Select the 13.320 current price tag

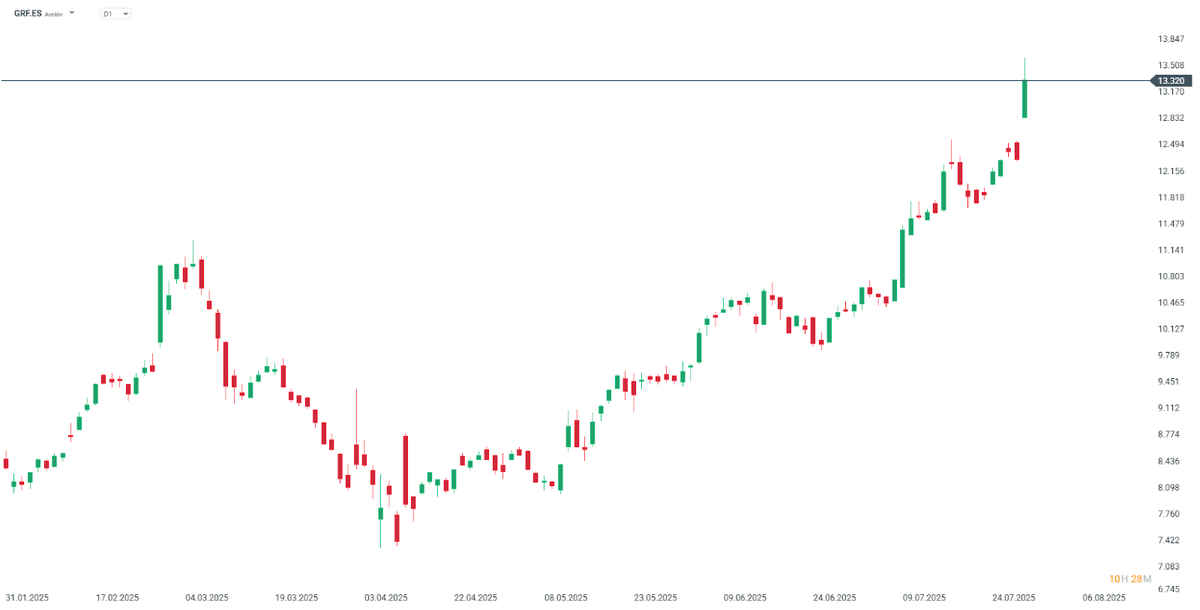point(1171,80)
